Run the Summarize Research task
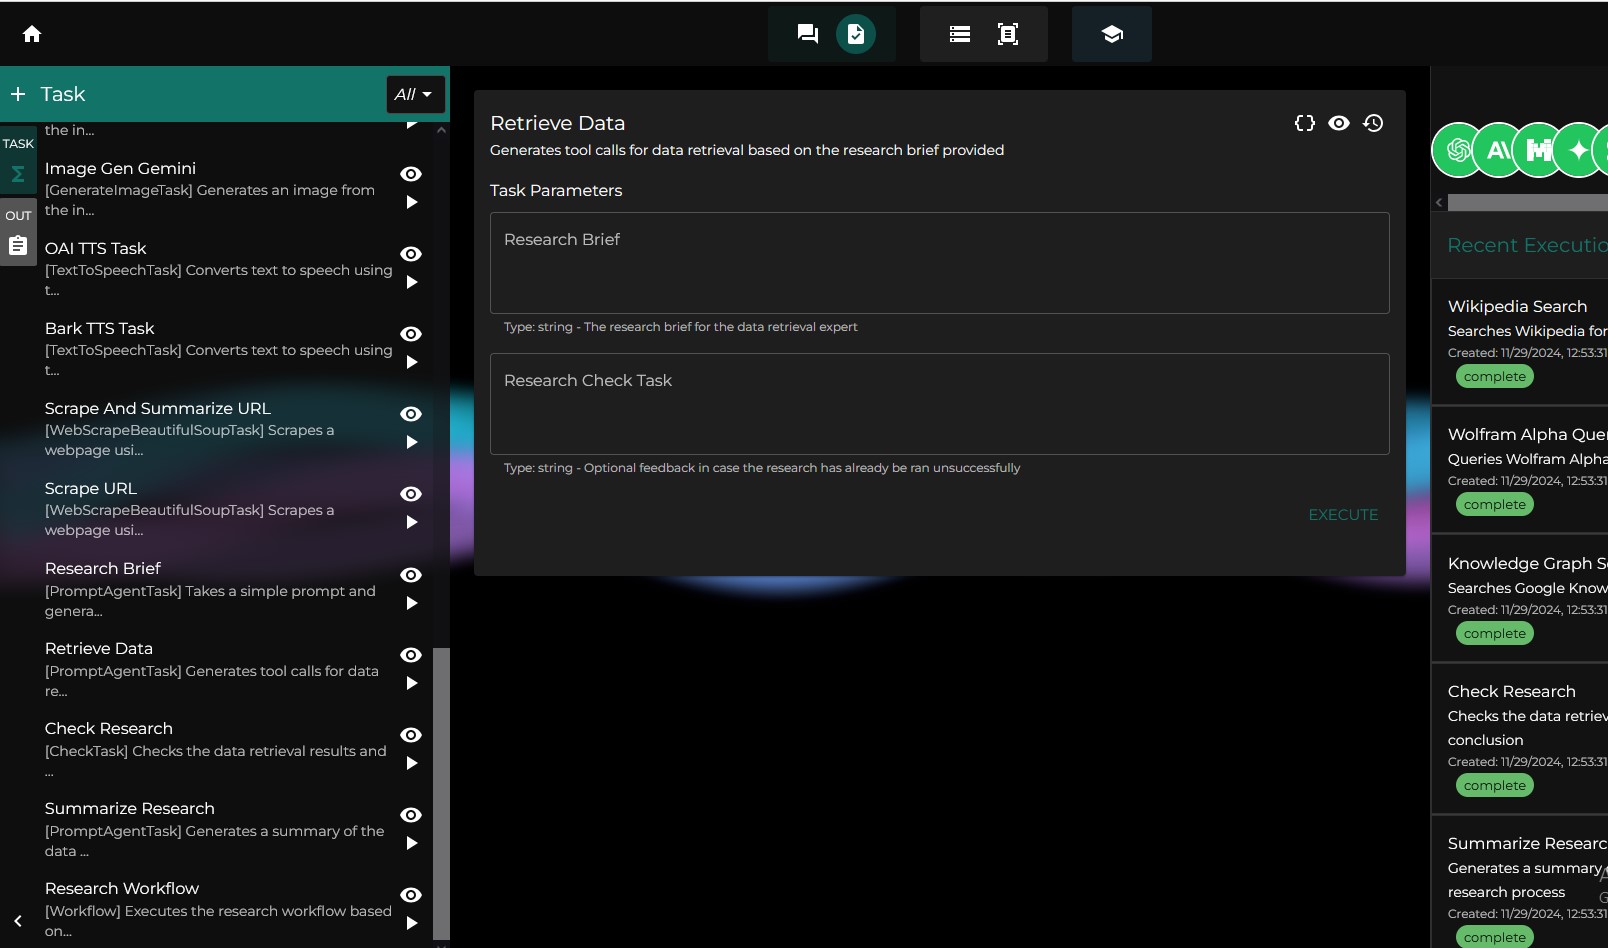The height and width of the screenshot is (948, 1608). coord(411,843)
